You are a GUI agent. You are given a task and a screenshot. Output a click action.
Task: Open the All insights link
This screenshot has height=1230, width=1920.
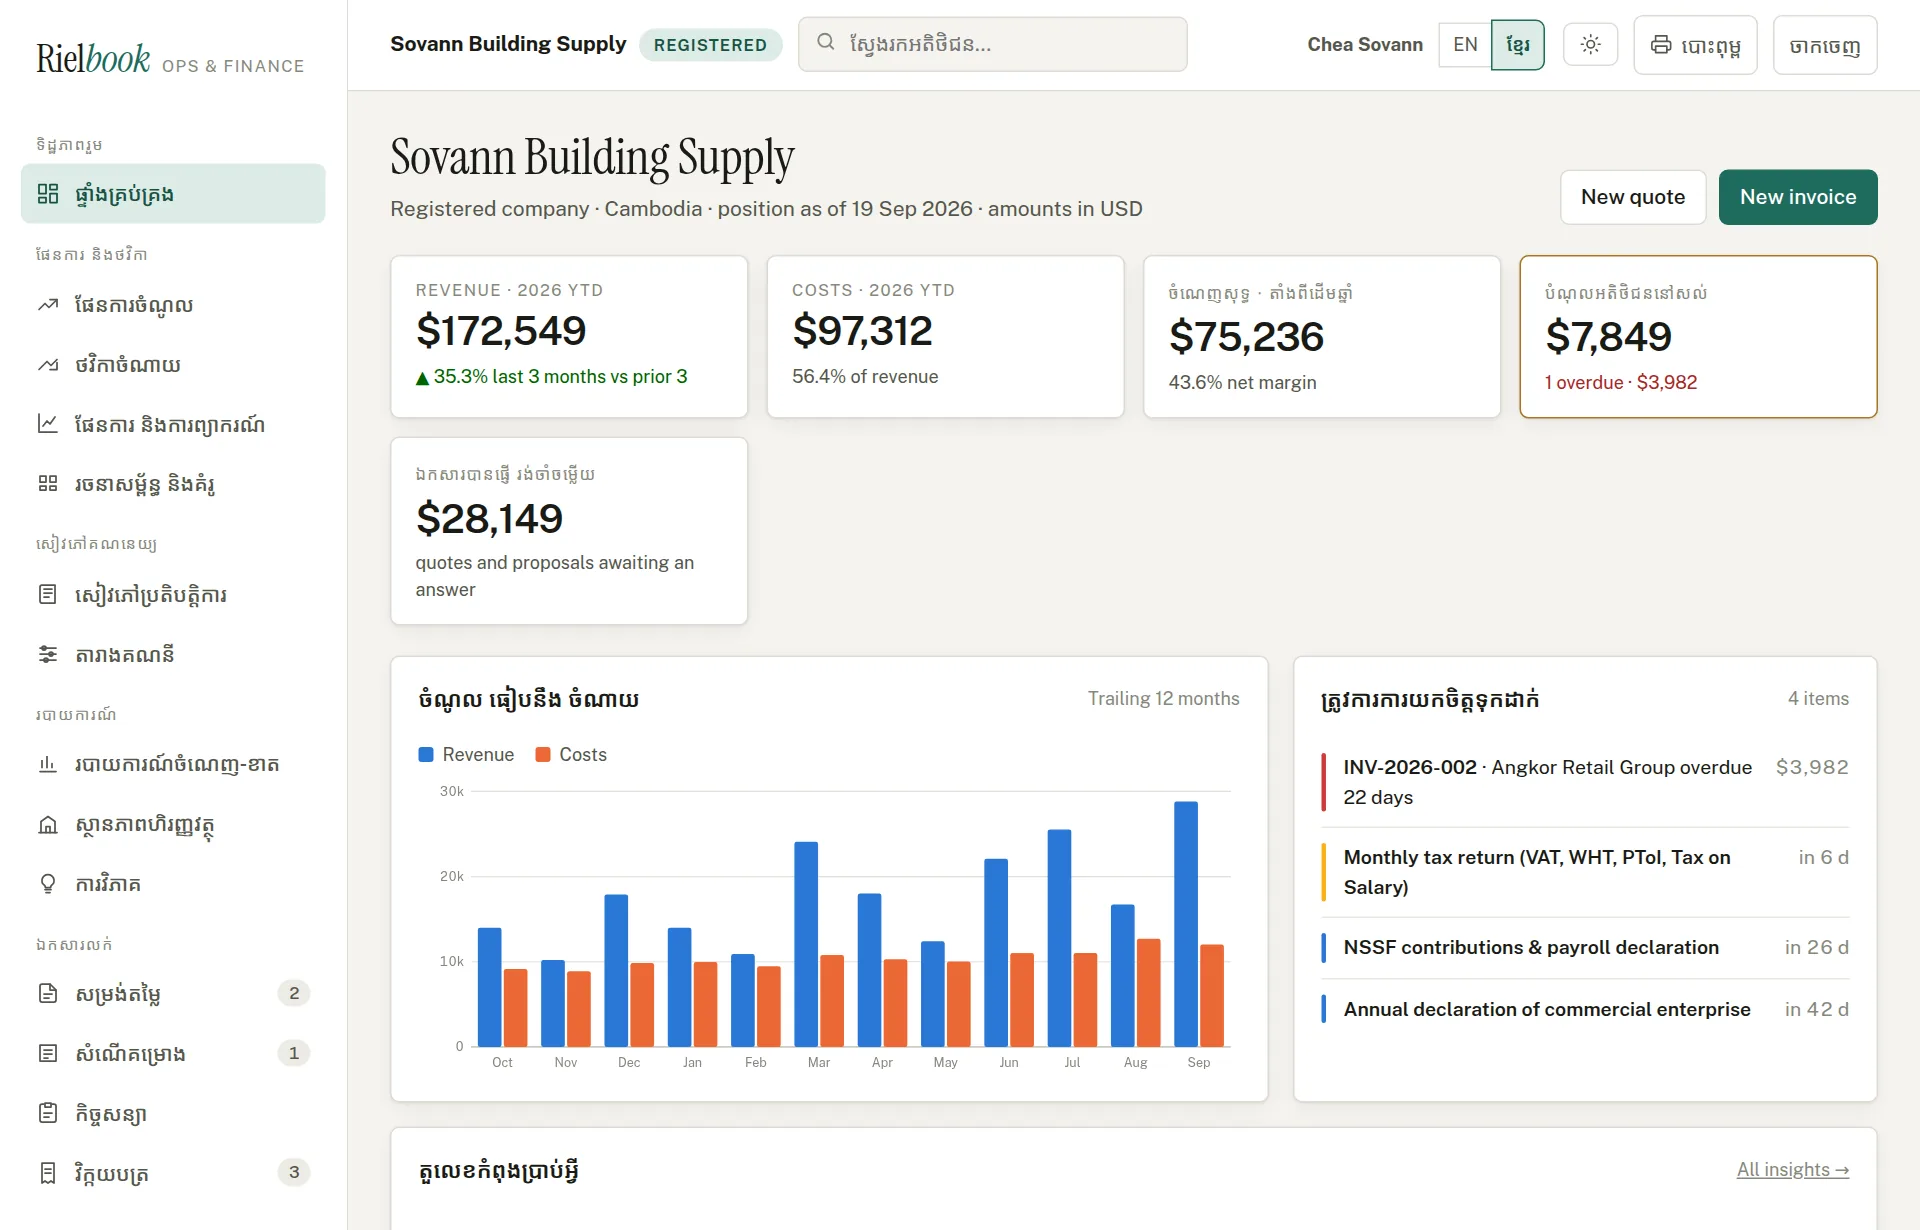(1793, 1170)
